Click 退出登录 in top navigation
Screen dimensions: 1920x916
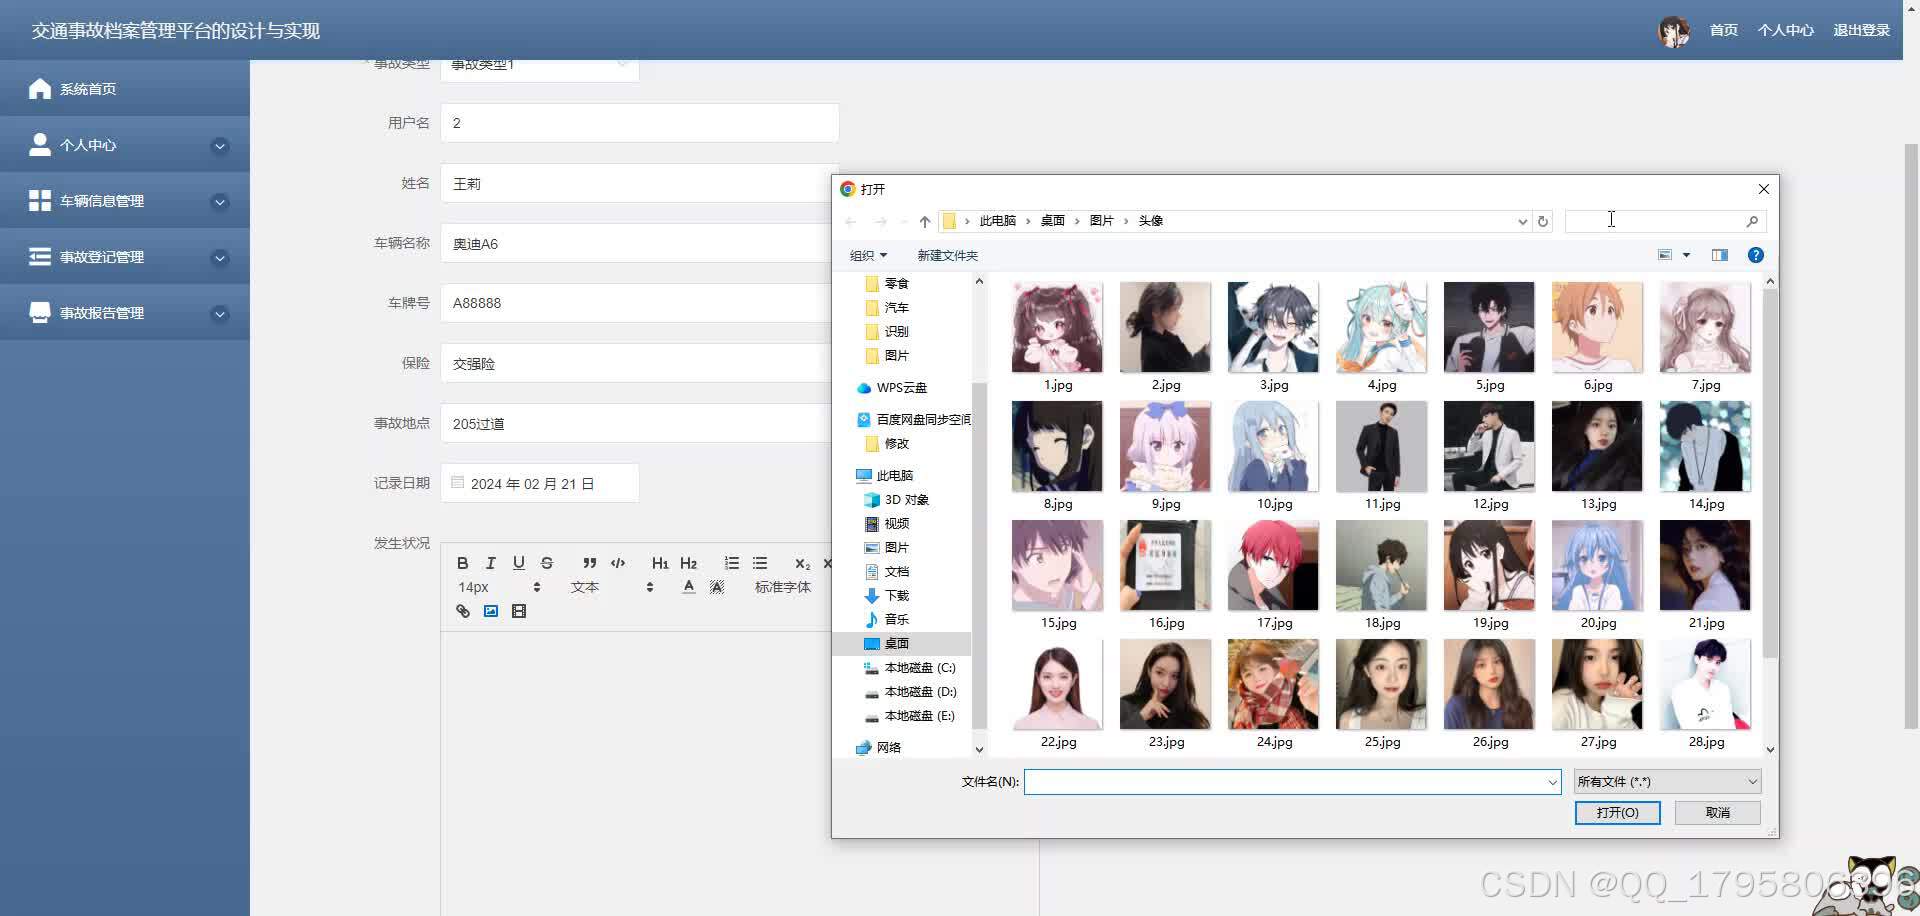(1861, 30)
